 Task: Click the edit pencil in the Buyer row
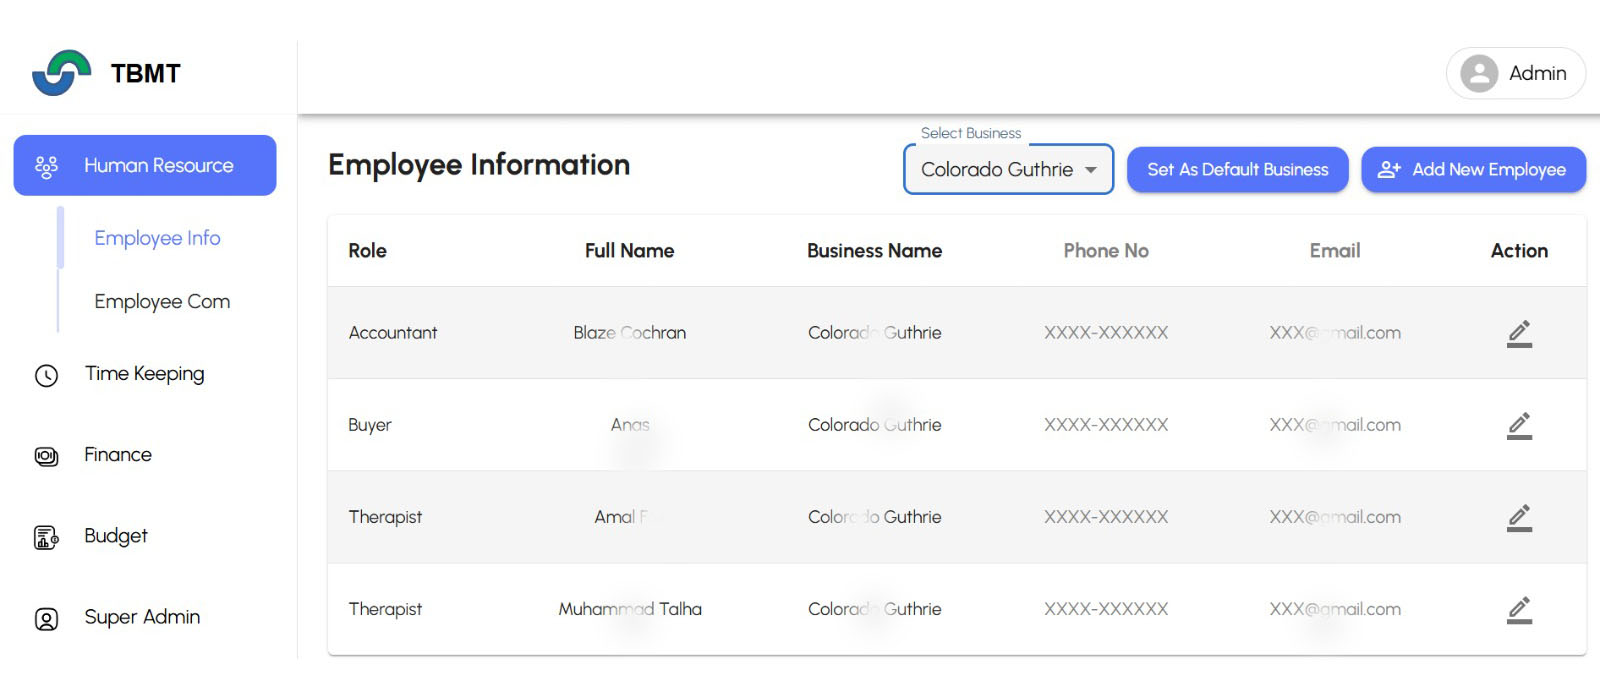tap(1519, 425)
